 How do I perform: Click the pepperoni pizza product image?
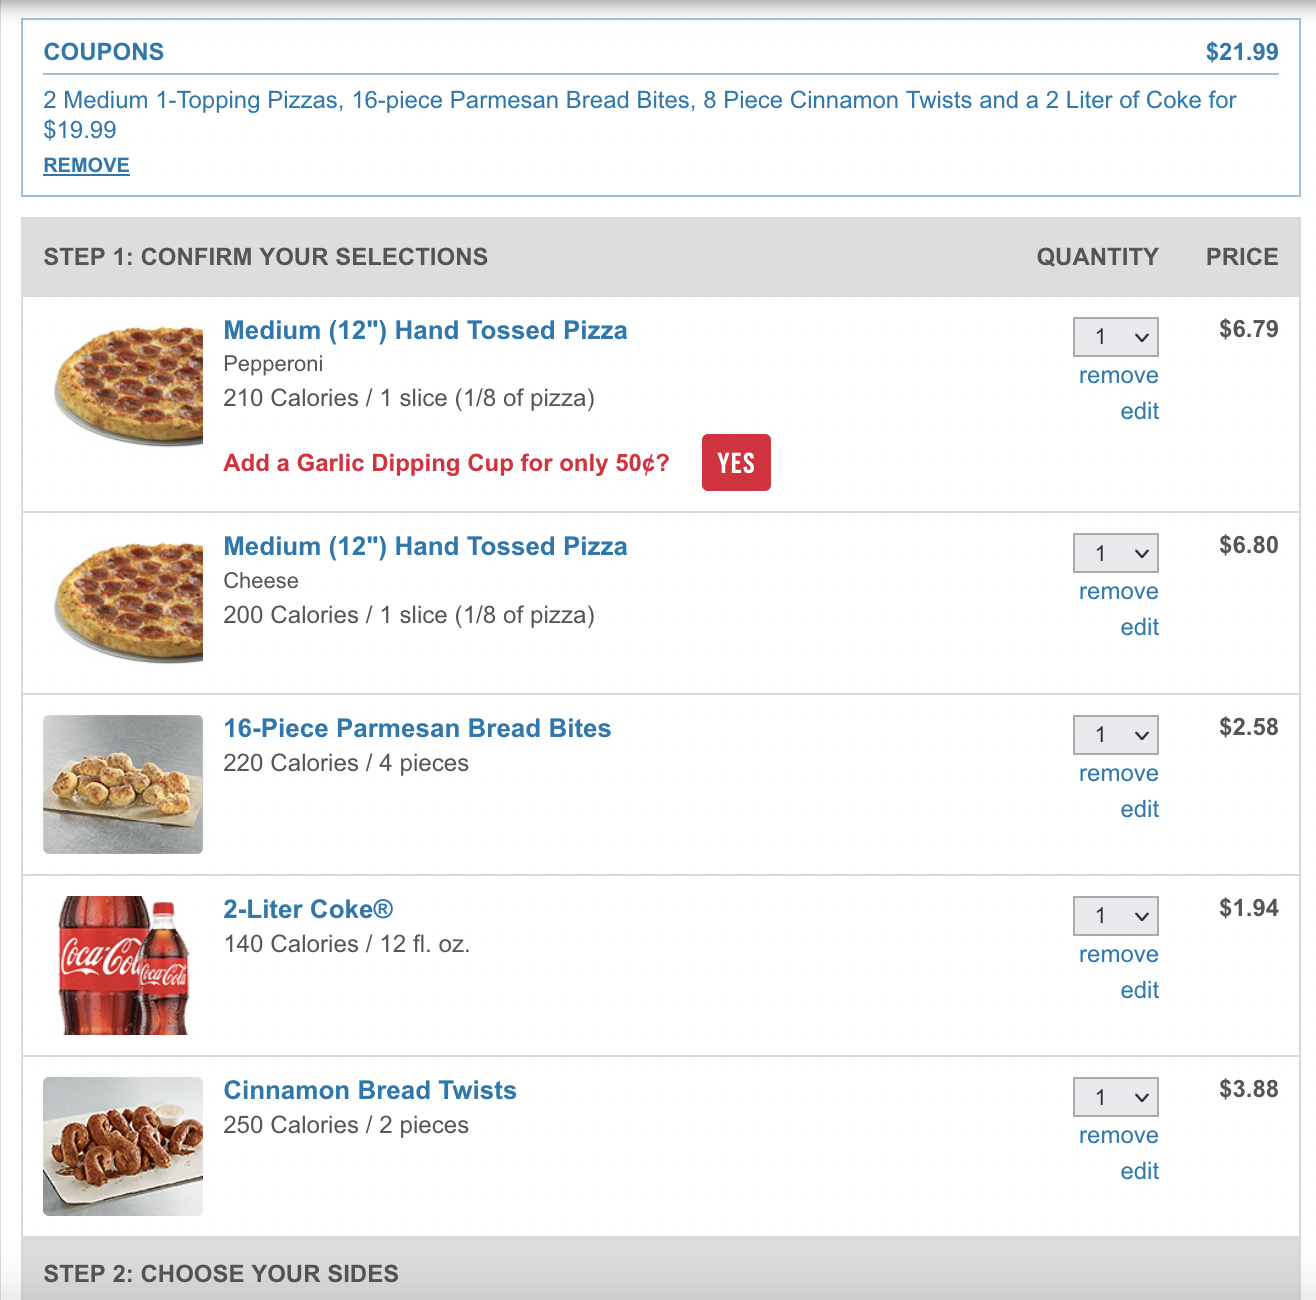point(128,385)
